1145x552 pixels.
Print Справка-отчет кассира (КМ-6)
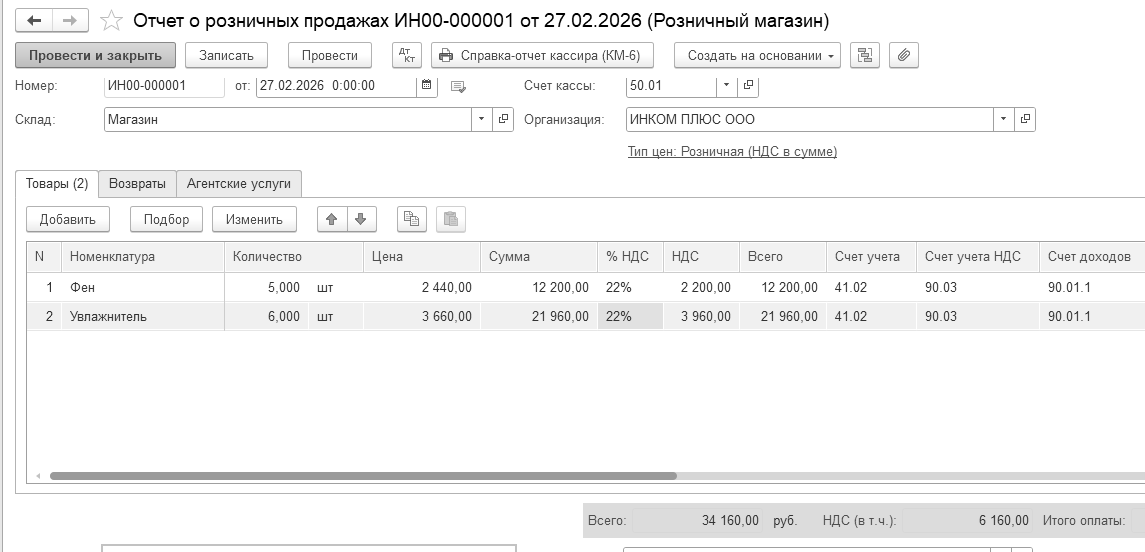(x=542, y=55)
